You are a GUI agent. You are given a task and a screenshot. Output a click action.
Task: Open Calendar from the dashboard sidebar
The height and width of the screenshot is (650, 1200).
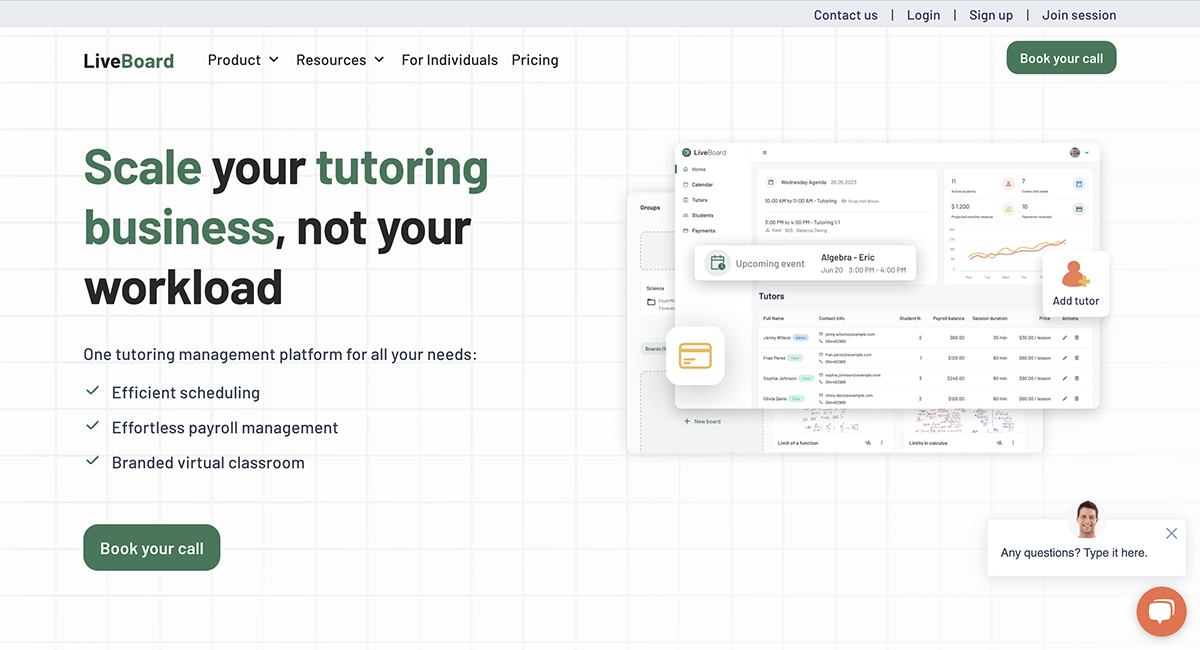(x=687, y=184)
